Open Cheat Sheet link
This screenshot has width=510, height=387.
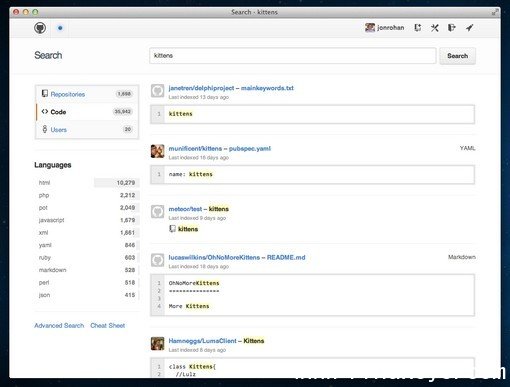pyautogui.click(x=107, y=325)
